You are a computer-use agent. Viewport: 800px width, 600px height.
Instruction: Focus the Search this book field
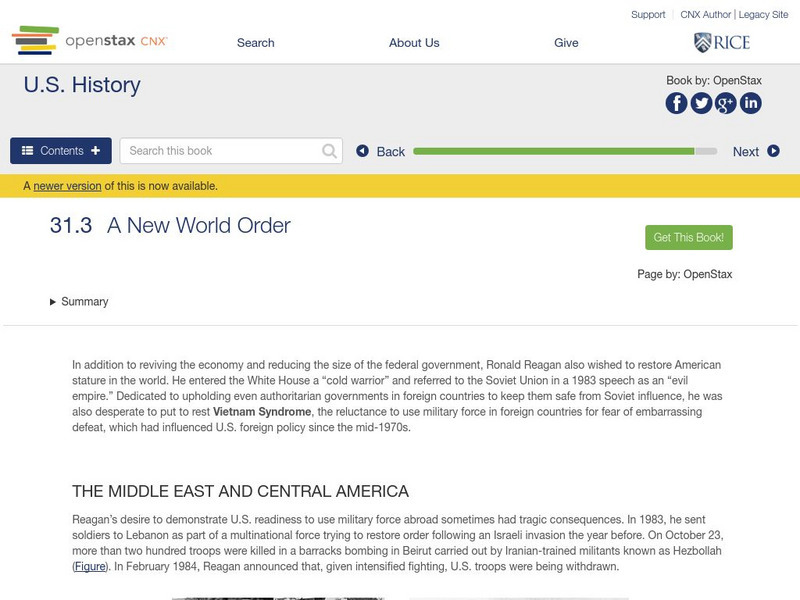[231, 151]
